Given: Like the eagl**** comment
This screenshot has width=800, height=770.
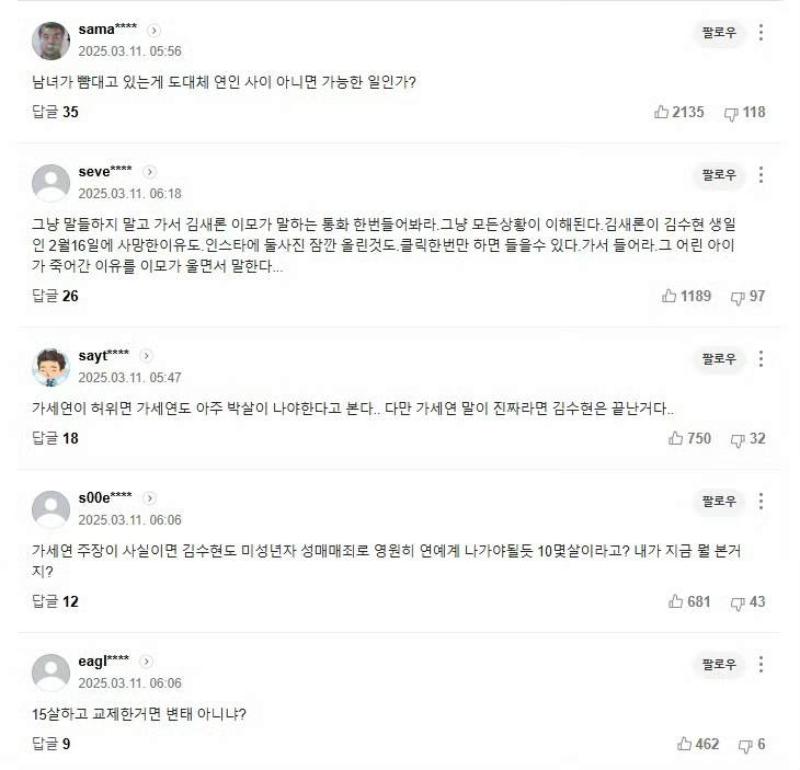Looking at the screenshot, I should click(685, 744).
